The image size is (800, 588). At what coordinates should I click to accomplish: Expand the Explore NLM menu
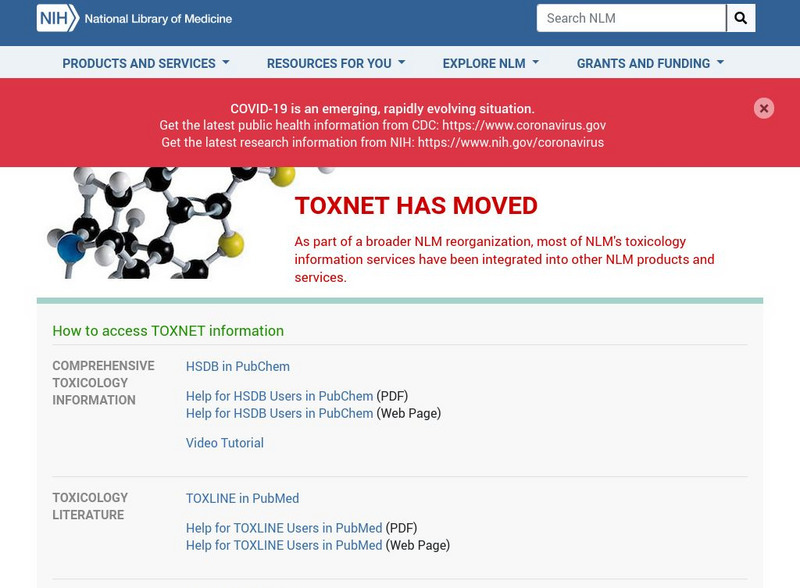click(x=491, y=63)
